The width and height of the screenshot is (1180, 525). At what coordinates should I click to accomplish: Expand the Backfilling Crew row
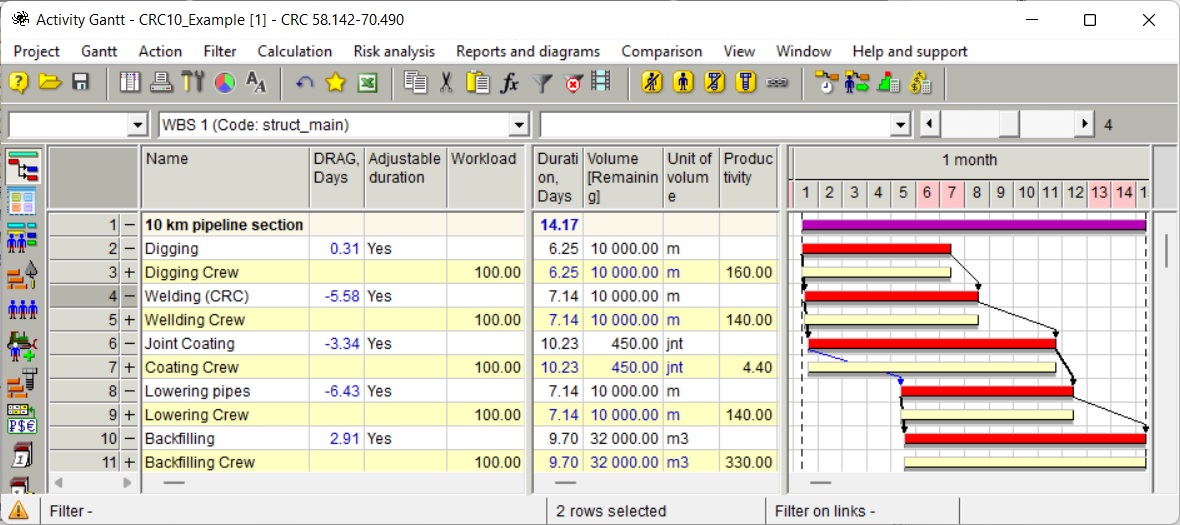pos(131,463)
